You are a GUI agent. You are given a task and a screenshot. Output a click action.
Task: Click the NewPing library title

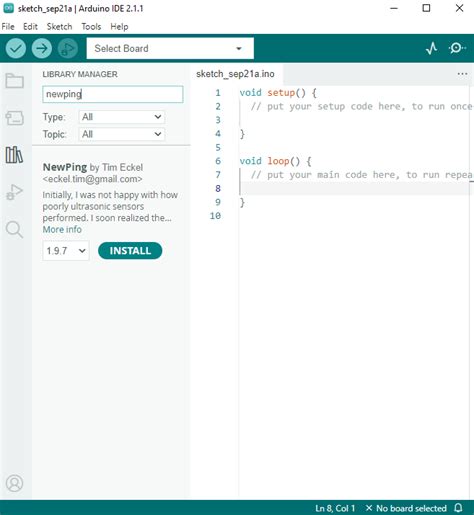(65, 167)
